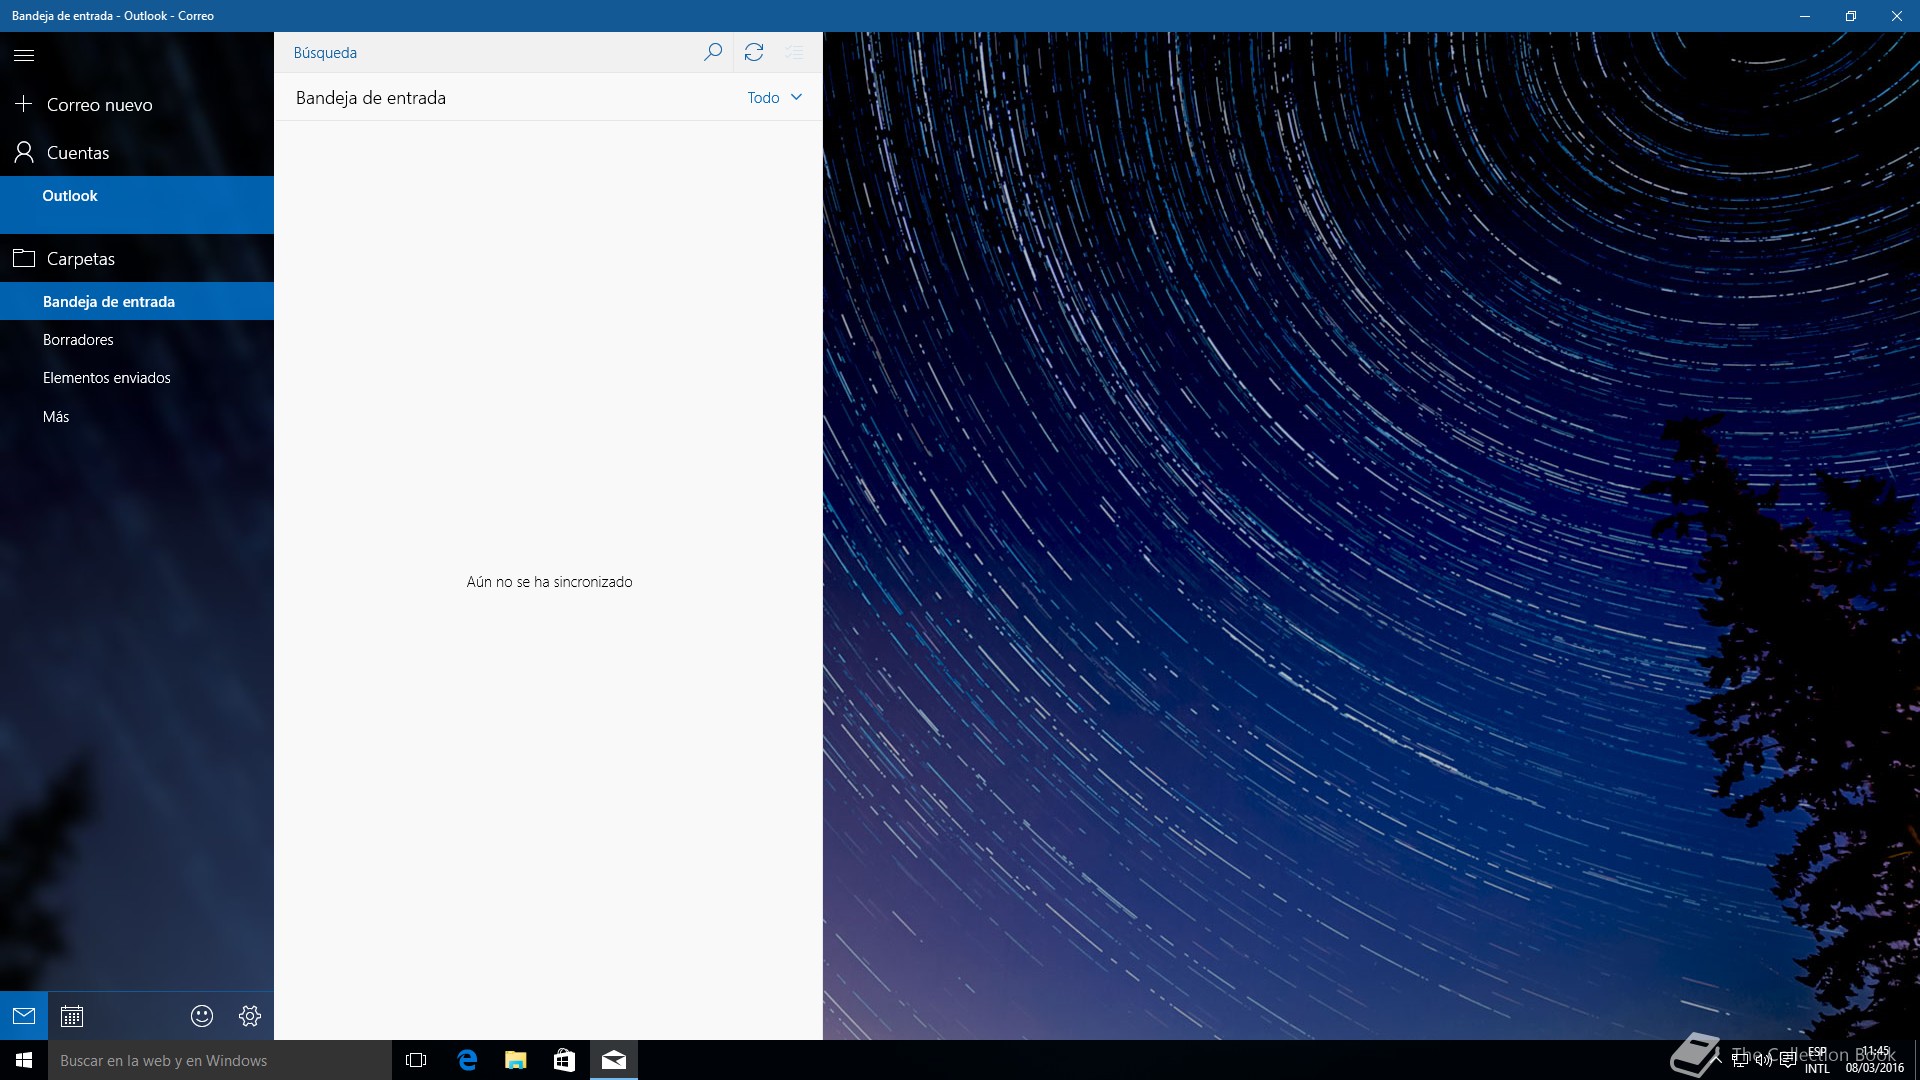This screenshot has height=1080, width=1920.
Task: Click taskbar search box Buscar en la web
Action: click(x=220, y=1060)
